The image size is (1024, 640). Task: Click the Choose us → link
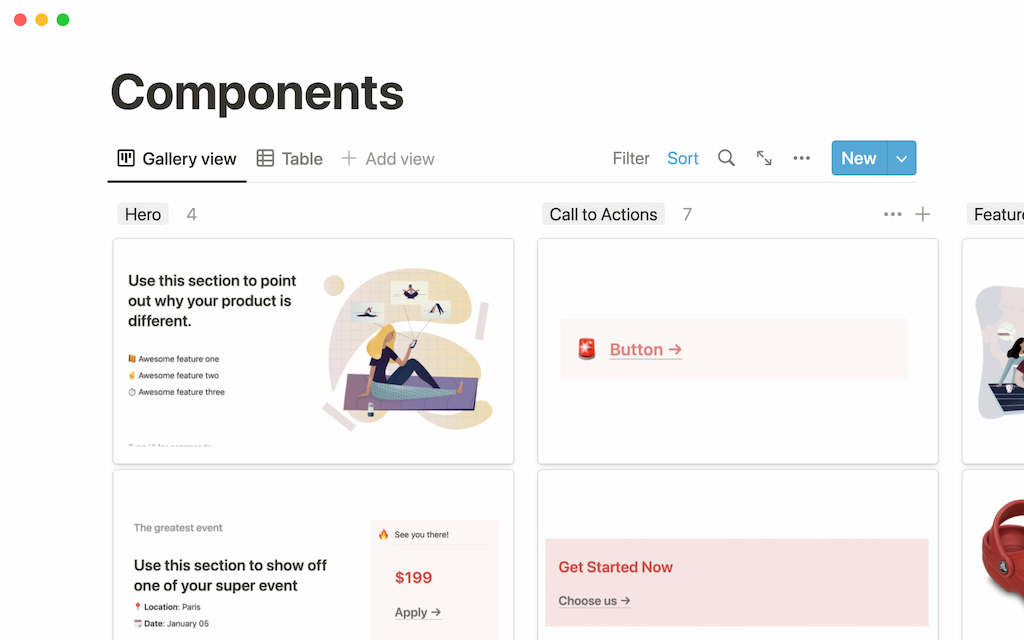(x=594, y=601)
